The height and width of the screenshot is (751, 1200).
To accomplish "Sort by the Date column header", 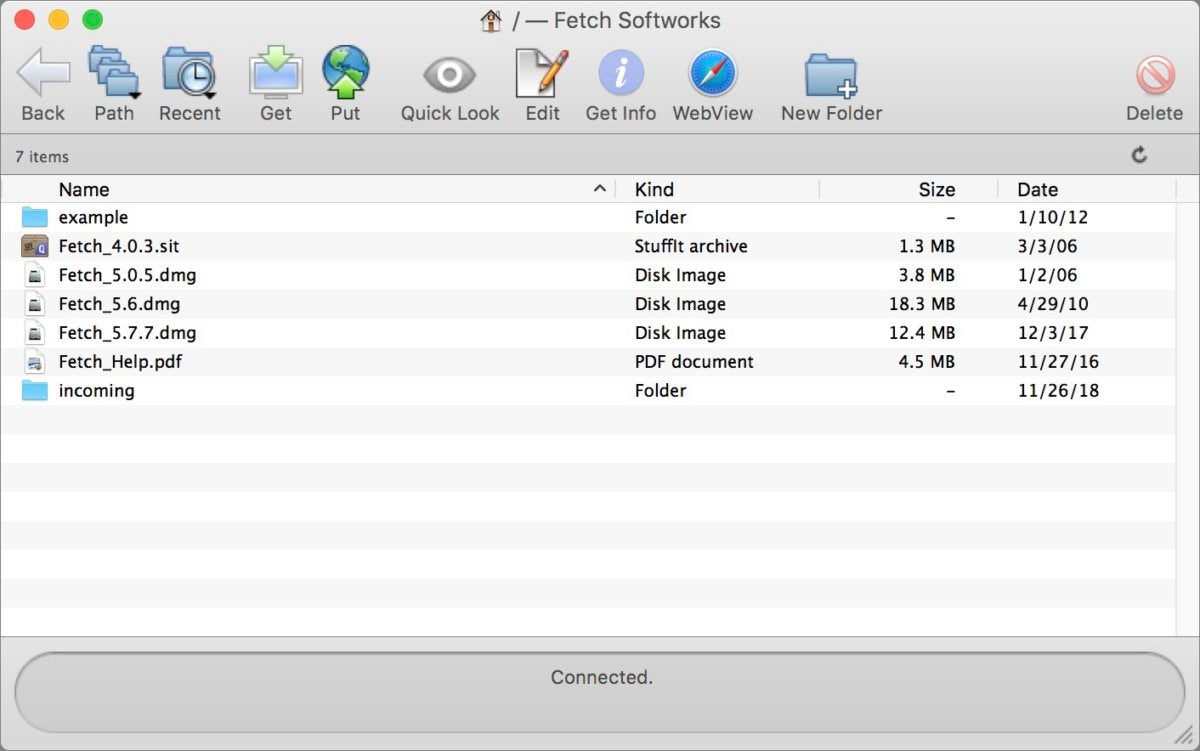I will 1037,189.
